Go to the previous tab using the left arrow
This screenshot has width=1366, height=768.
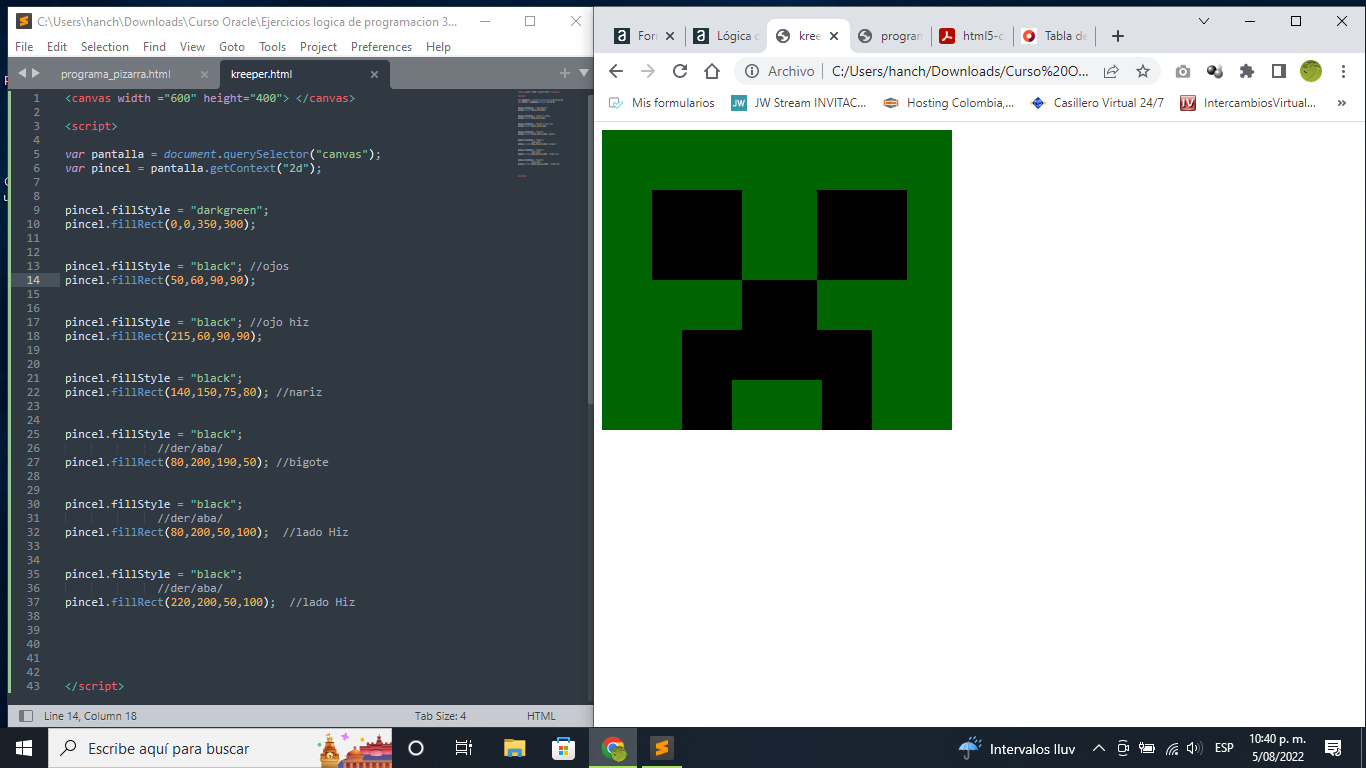point(22,73)
